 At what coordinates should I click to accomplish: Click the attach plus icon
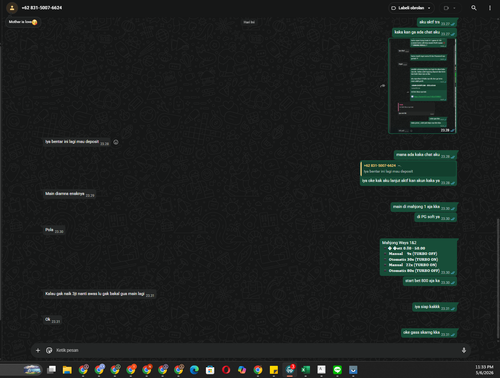click(38, 350)
